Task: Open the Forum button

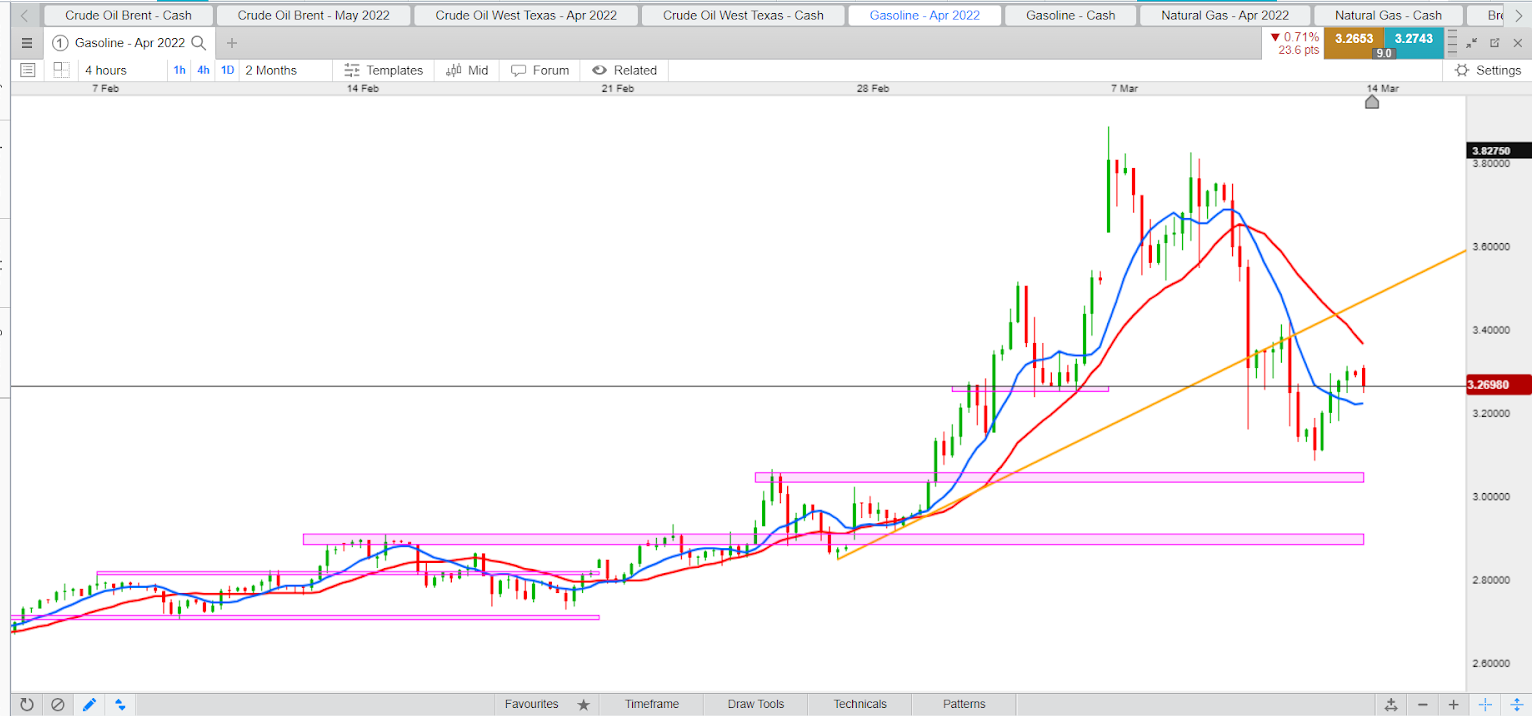Action: (x=540, y=70)
